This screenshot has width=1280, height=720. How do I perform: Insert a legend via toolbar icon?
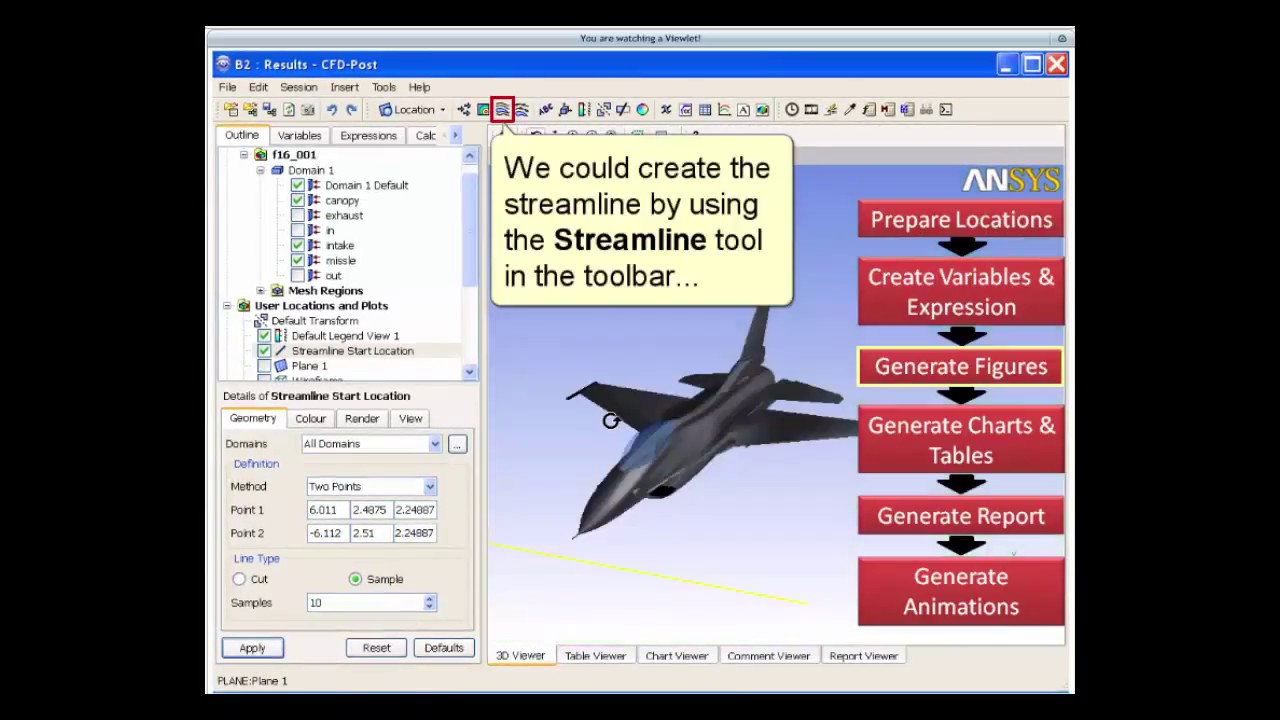[x=584, y=110]
